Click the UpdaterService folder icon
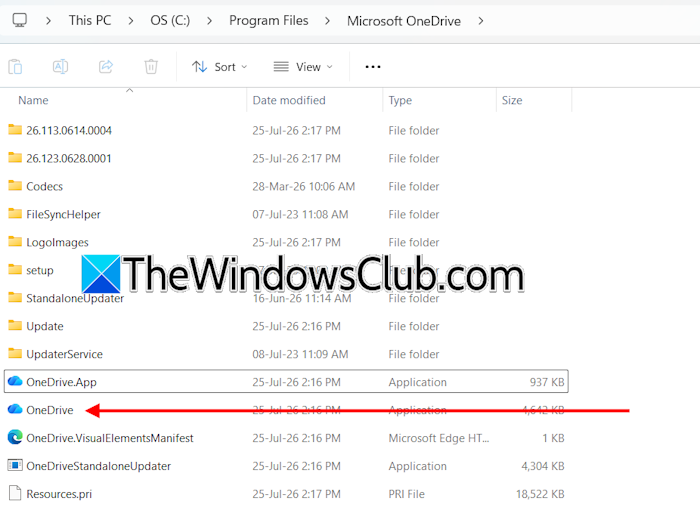This screenshot has width=700, height=523. (x=15, y=353)
